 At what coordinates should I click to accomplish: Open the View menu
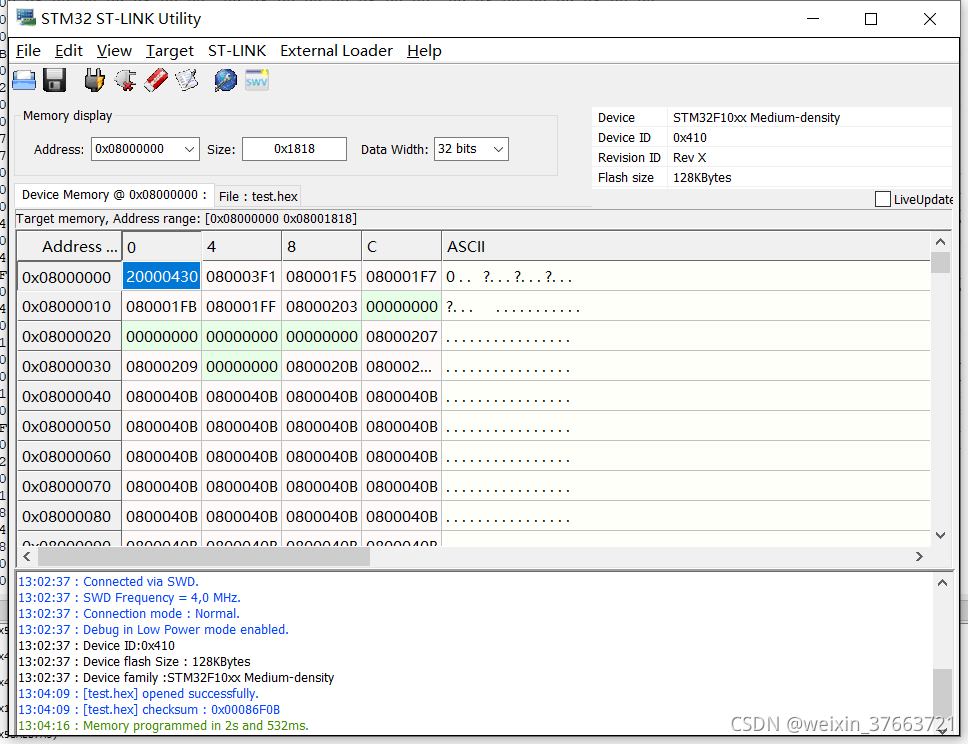pyautogui.click(x=114, y=51)
